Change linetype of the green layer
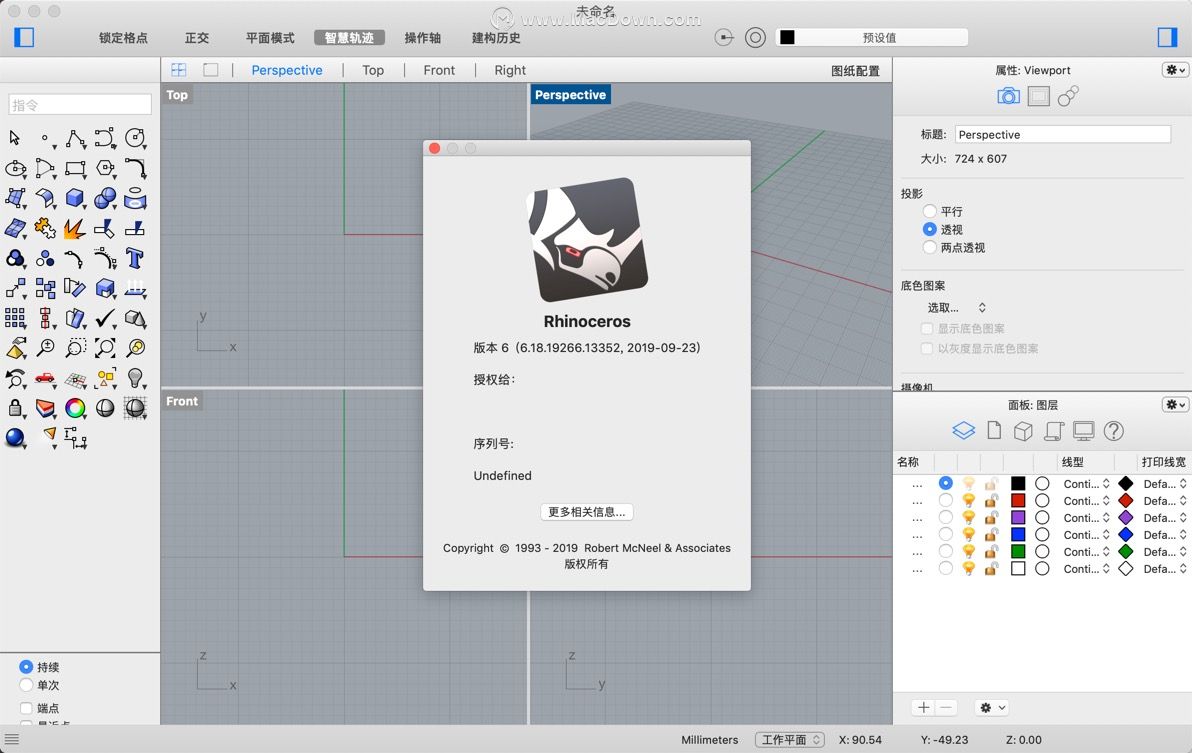The image size is (1192, 753). tap(1086, 552)
